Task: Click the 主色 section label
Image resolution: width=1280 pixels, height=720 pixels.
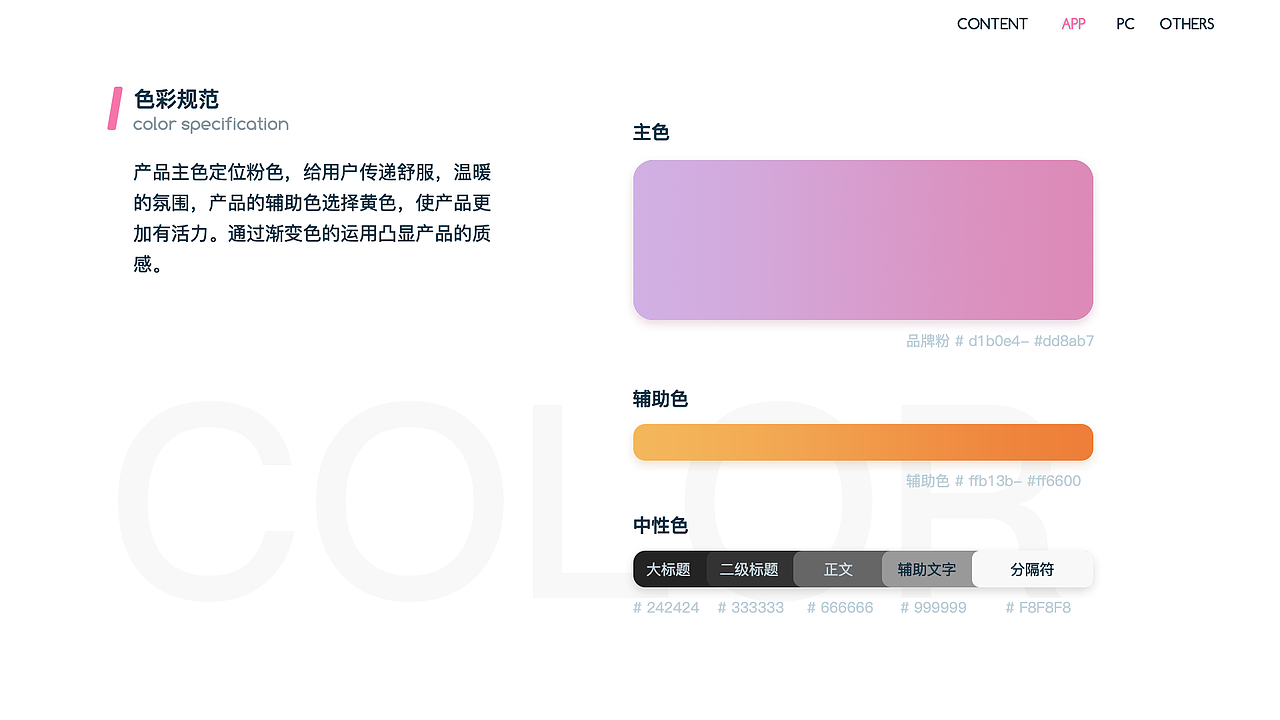Action: coord(651,132)
